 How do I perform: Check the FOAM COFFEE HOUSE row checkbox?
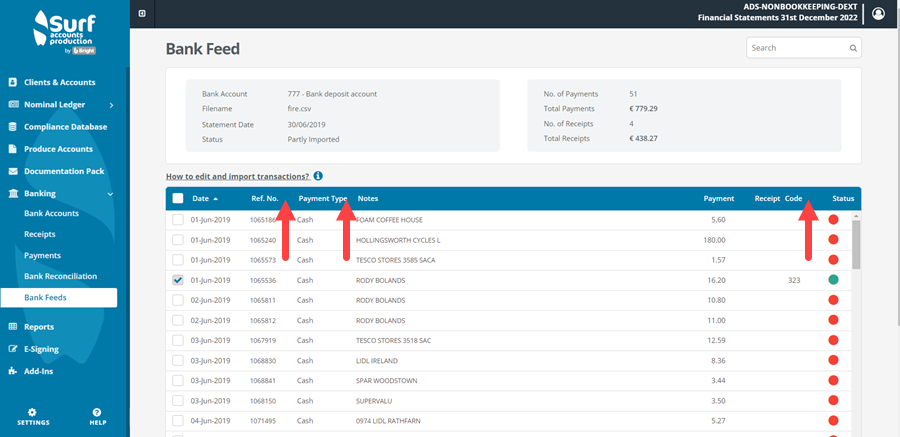pyautogui.click(x=178, y=219)
